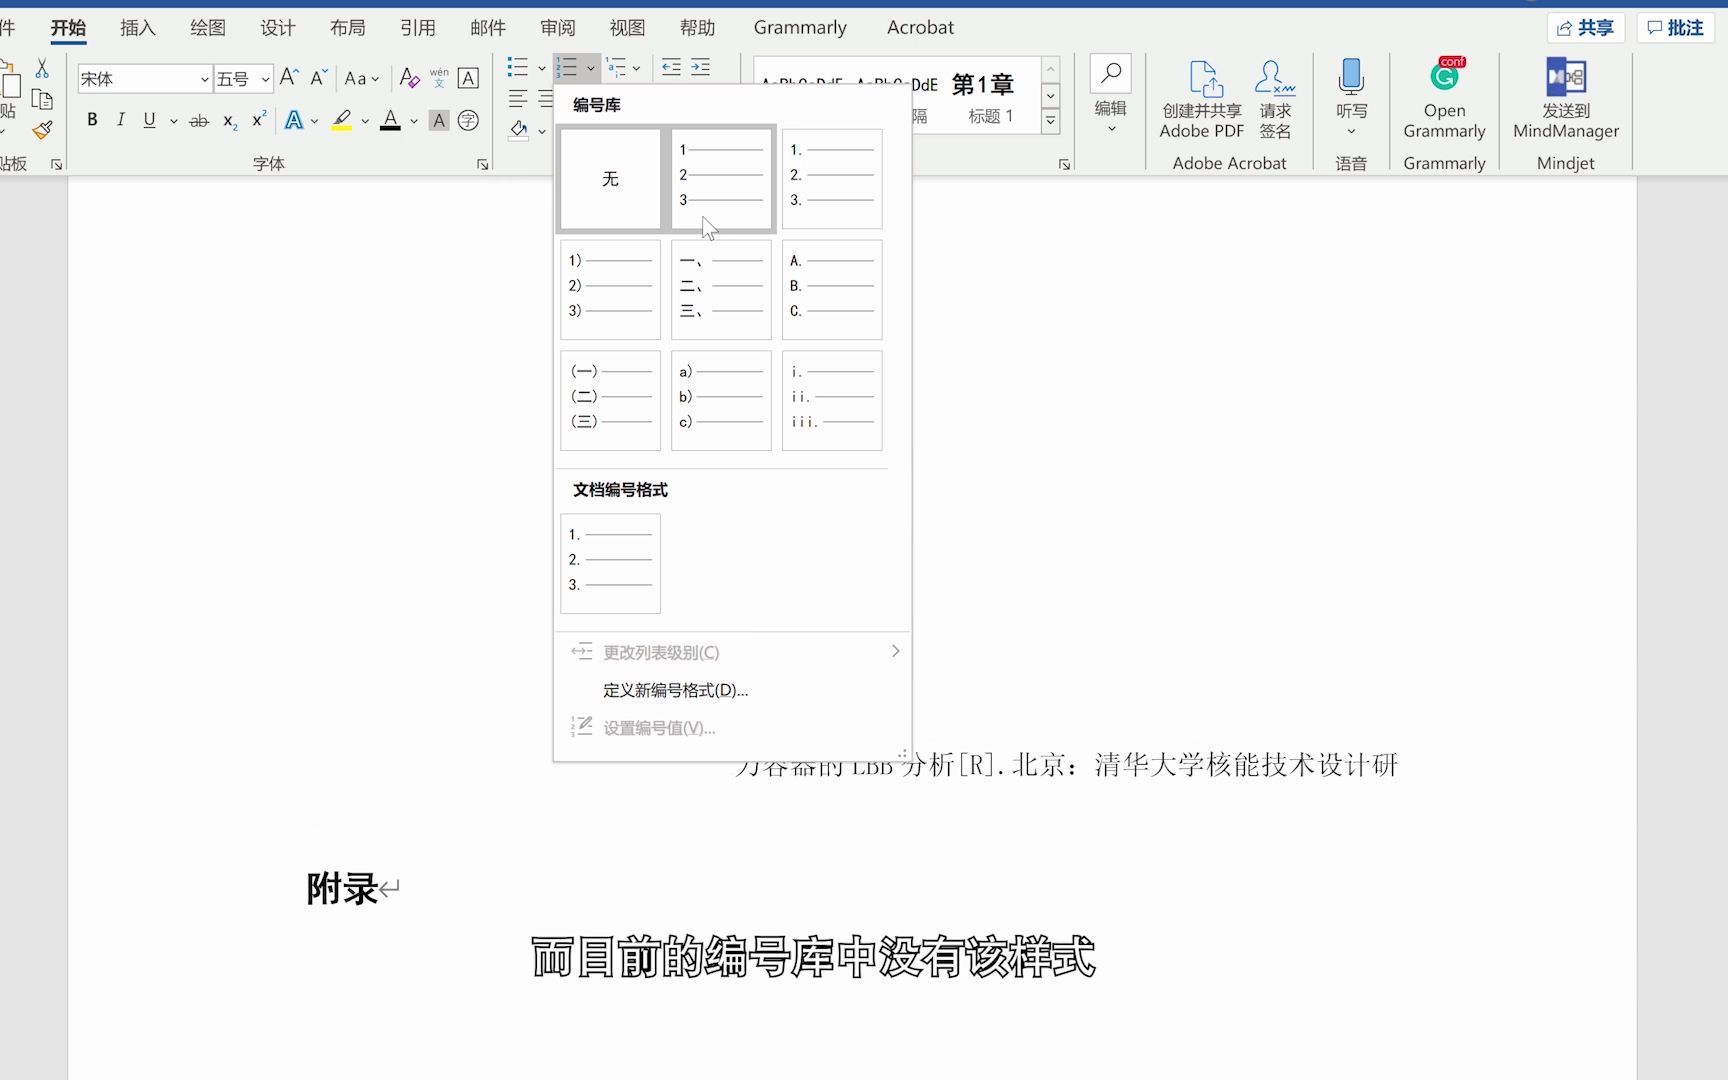Viewport: 1728px width, 1080px height.
Task: Select the 1 2 3 plain numbering format
Action: pos(721,179)
